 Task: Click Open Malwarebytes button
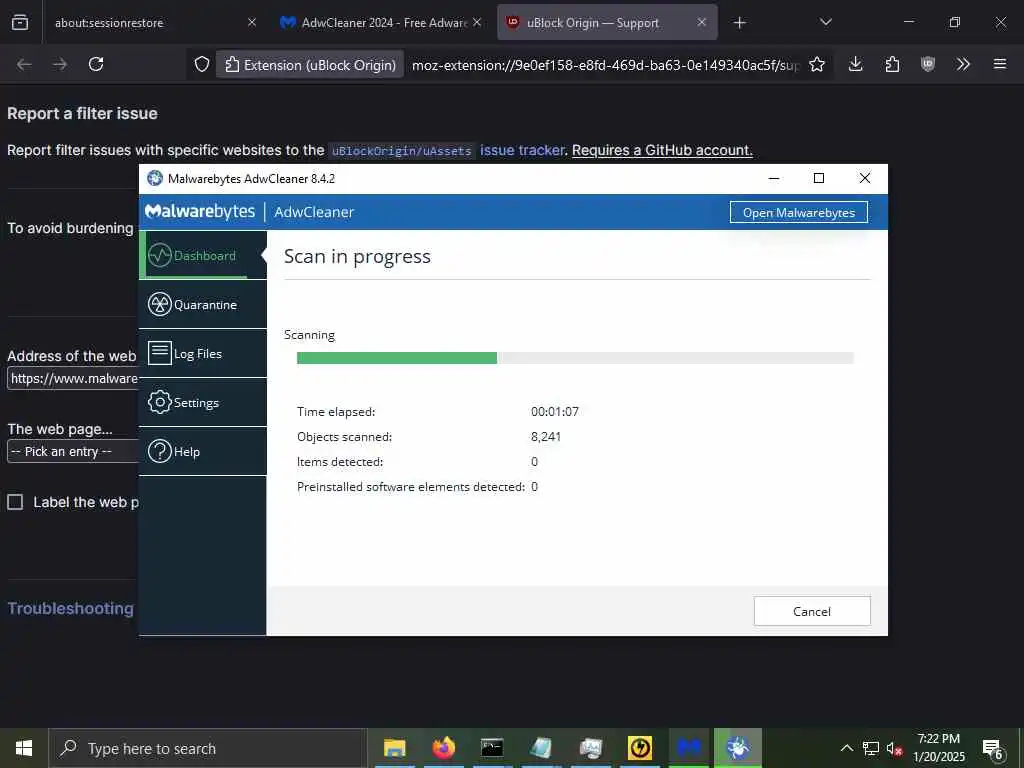(798, 212)
